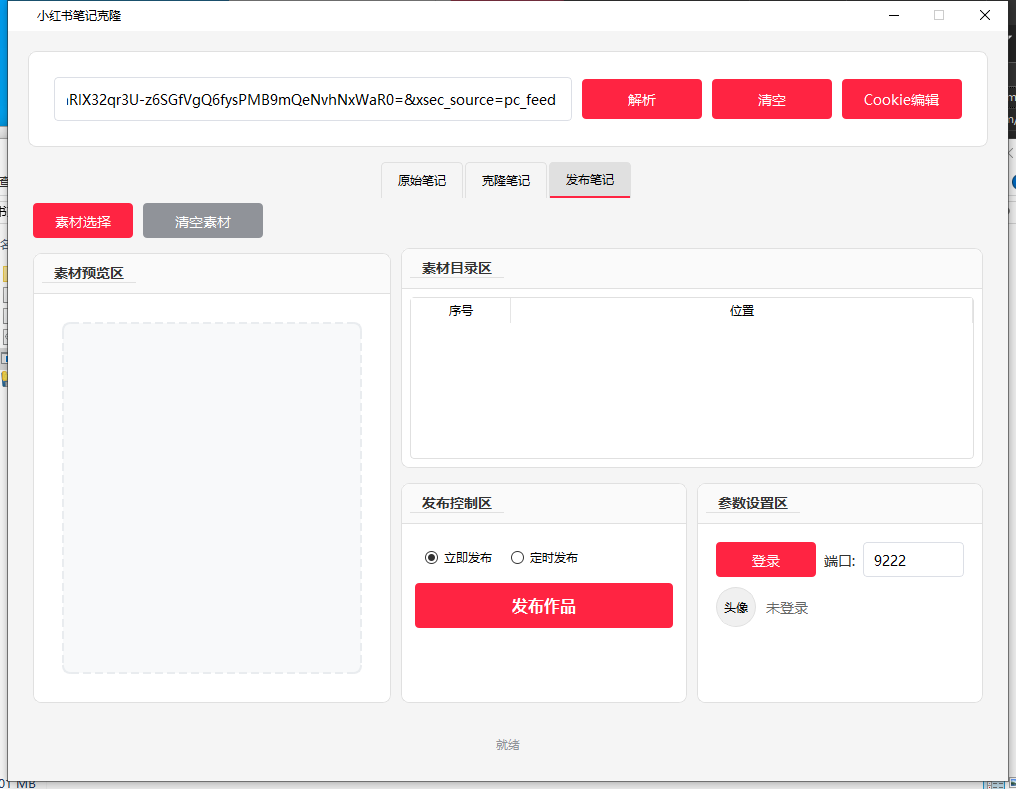1016x789 pixels.
Task: Click the 登录 login button
Action: tap(765, 559)
